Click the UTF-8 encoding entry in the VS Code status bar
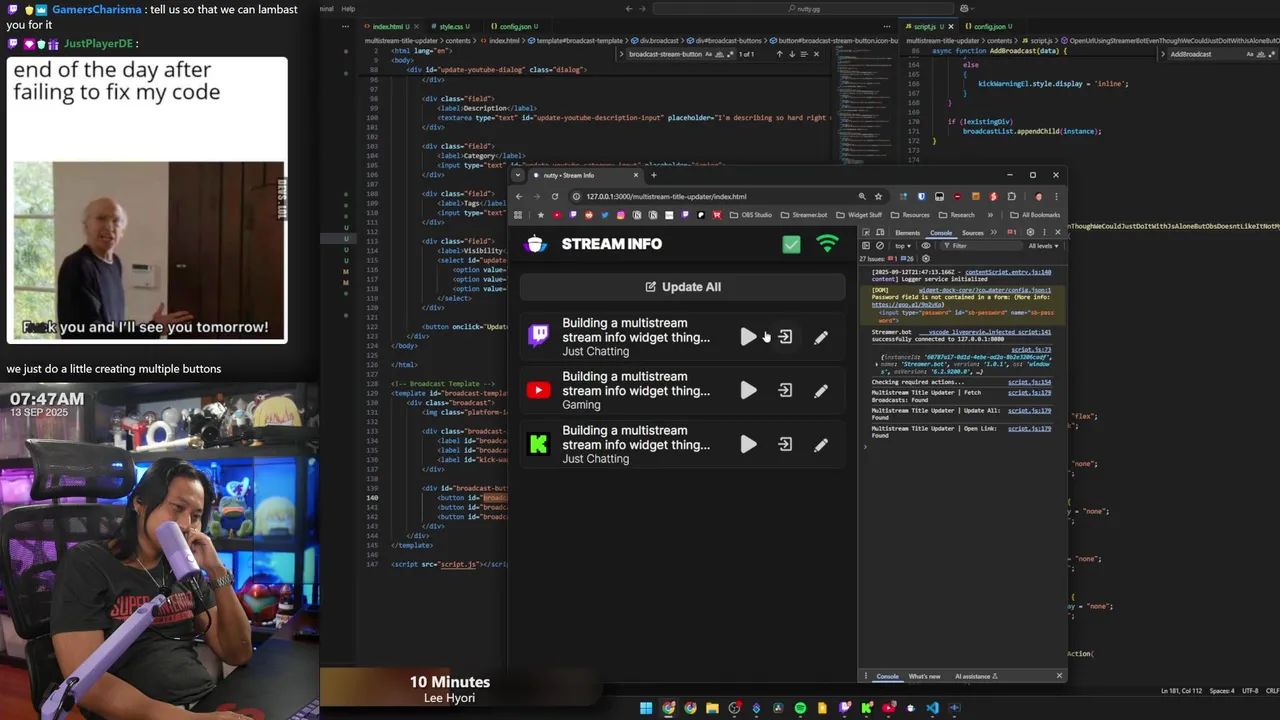The height and width of the screenshot is (720, 1280). [x=1250, y=691]
